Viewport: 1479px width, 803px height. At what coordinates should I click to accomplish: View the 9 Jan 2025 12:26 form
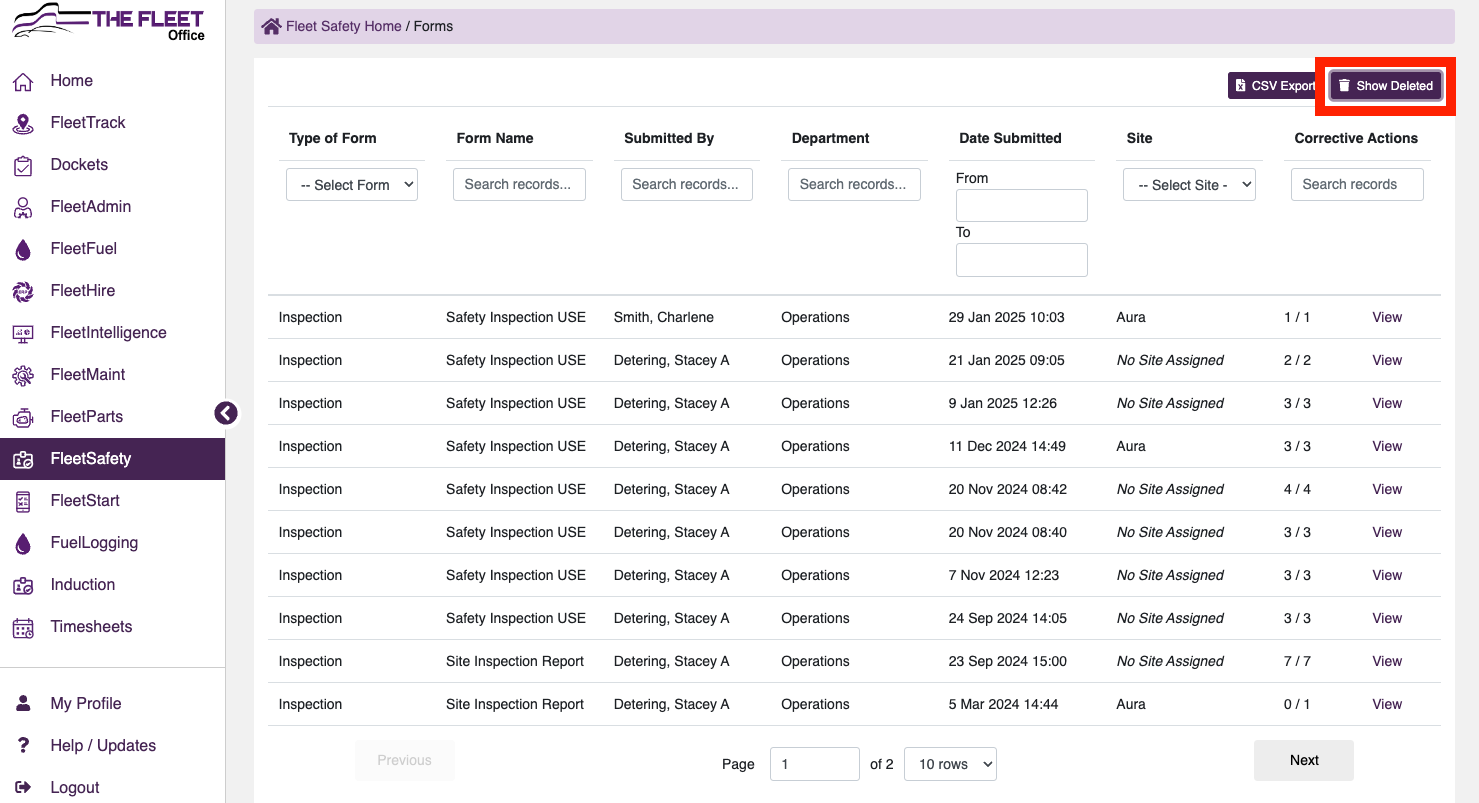(1387, 404)
